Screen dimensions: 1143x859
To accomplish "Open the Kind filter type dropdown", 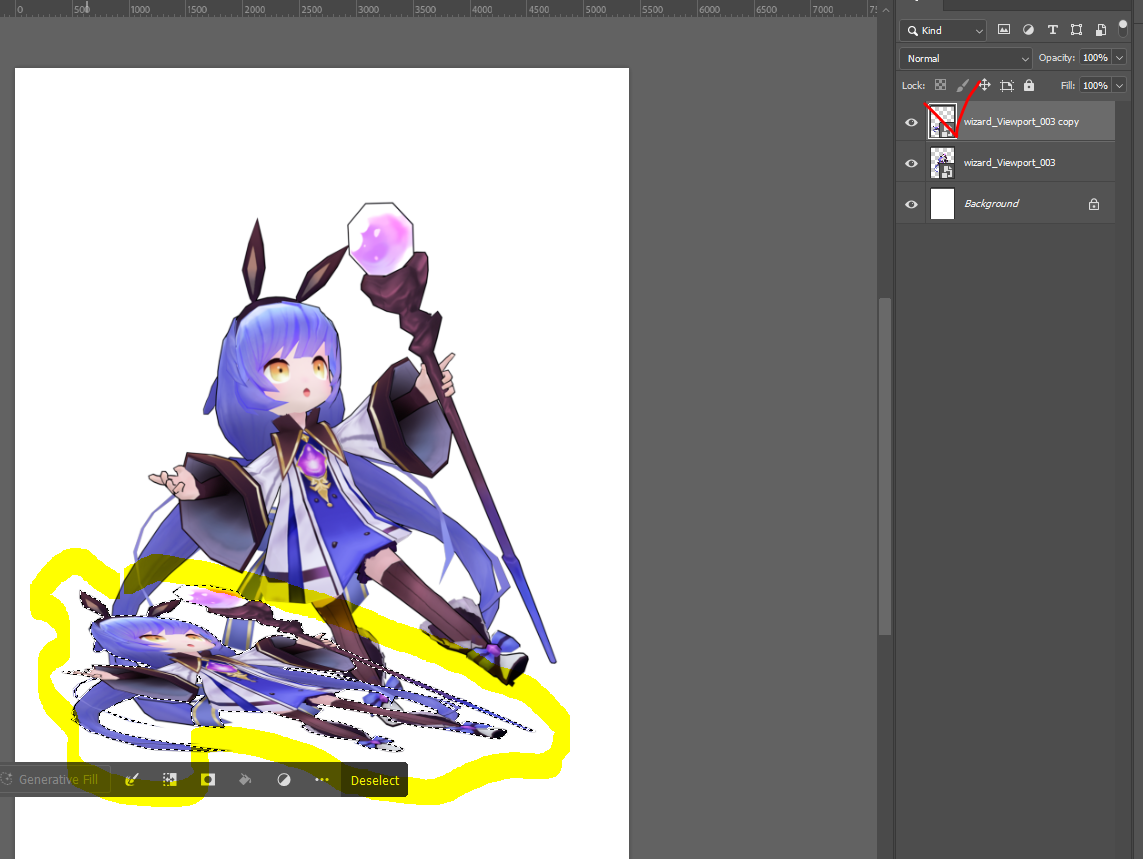I will [943, 30].
